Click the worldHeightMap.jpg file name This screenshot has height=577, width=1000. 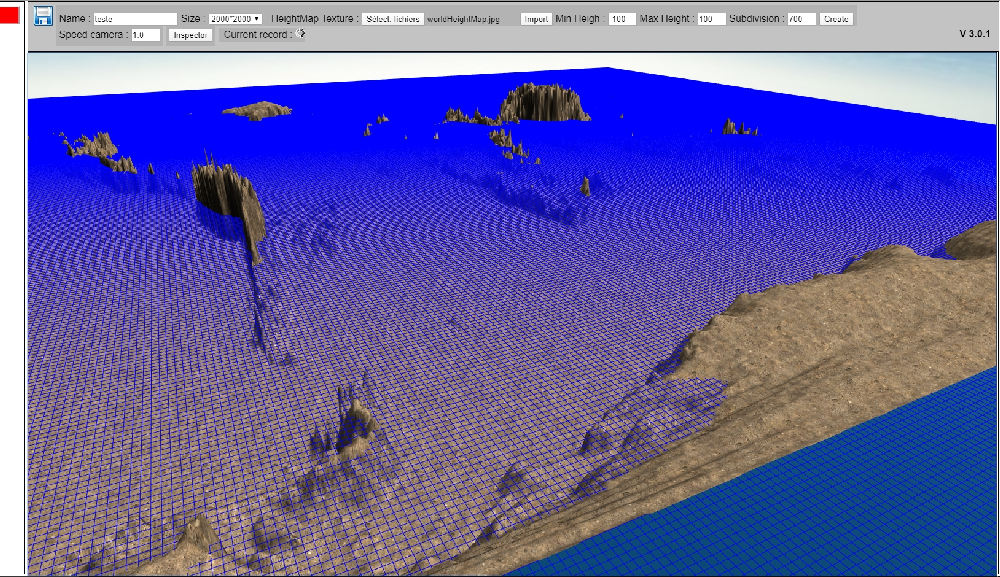(x=463, y=19)
